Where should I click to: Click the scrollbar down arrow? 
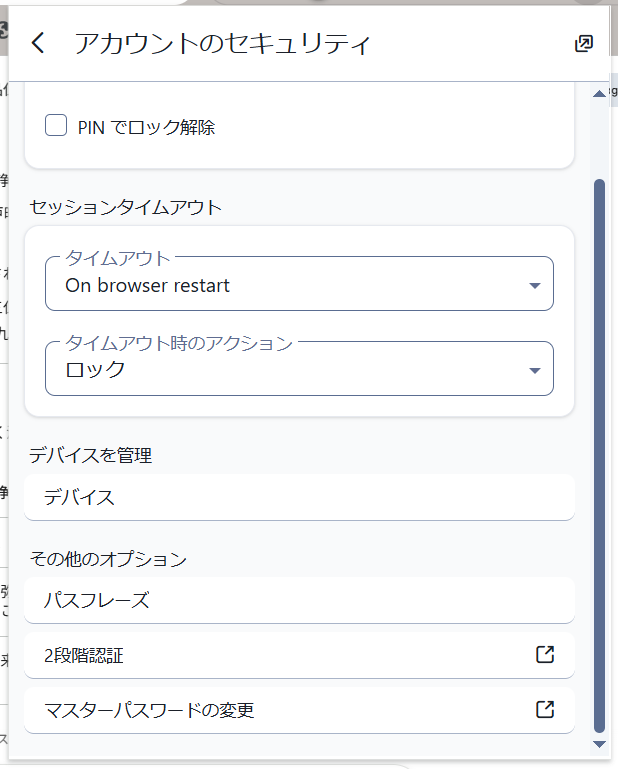pyautogui.click(x=599, y=744)
